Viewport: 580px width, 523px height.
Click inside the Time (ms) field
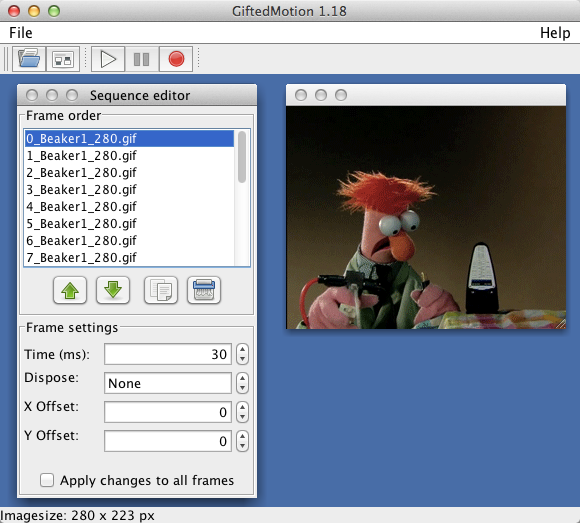click(168, 354)
